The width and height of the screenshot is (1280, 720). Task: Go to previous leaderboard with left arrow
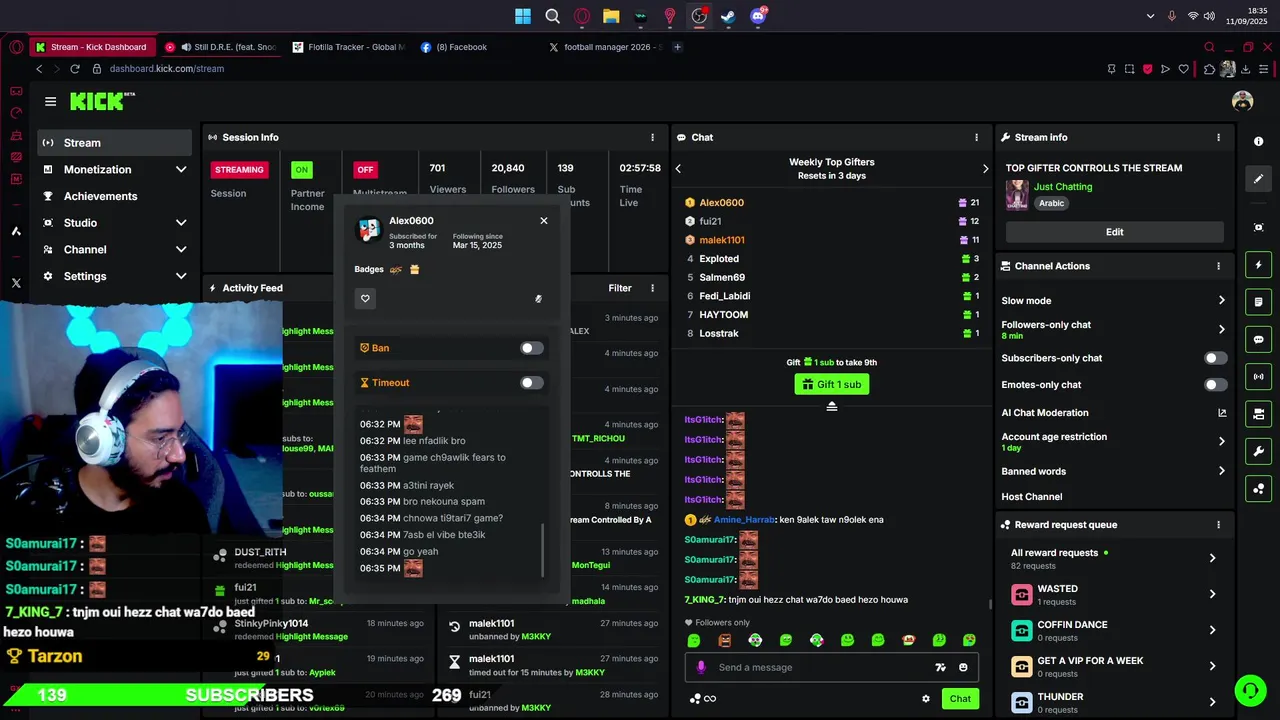pos(678,169)
